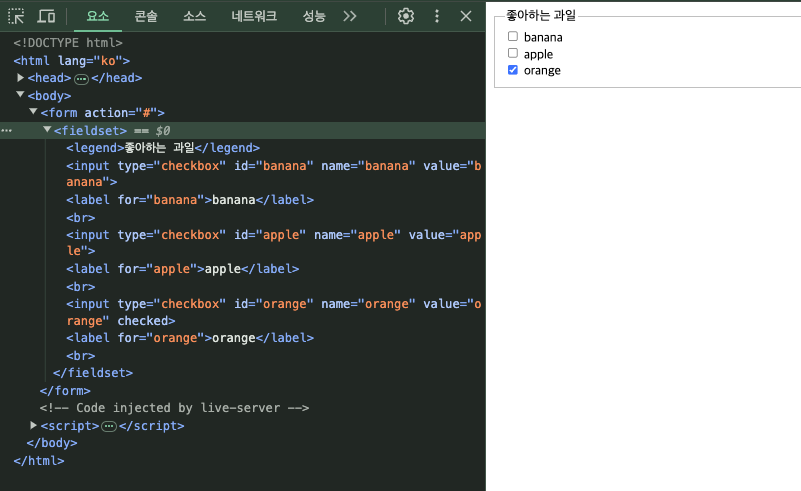
Task: Select the apple input element node
Action: [273, 243]
